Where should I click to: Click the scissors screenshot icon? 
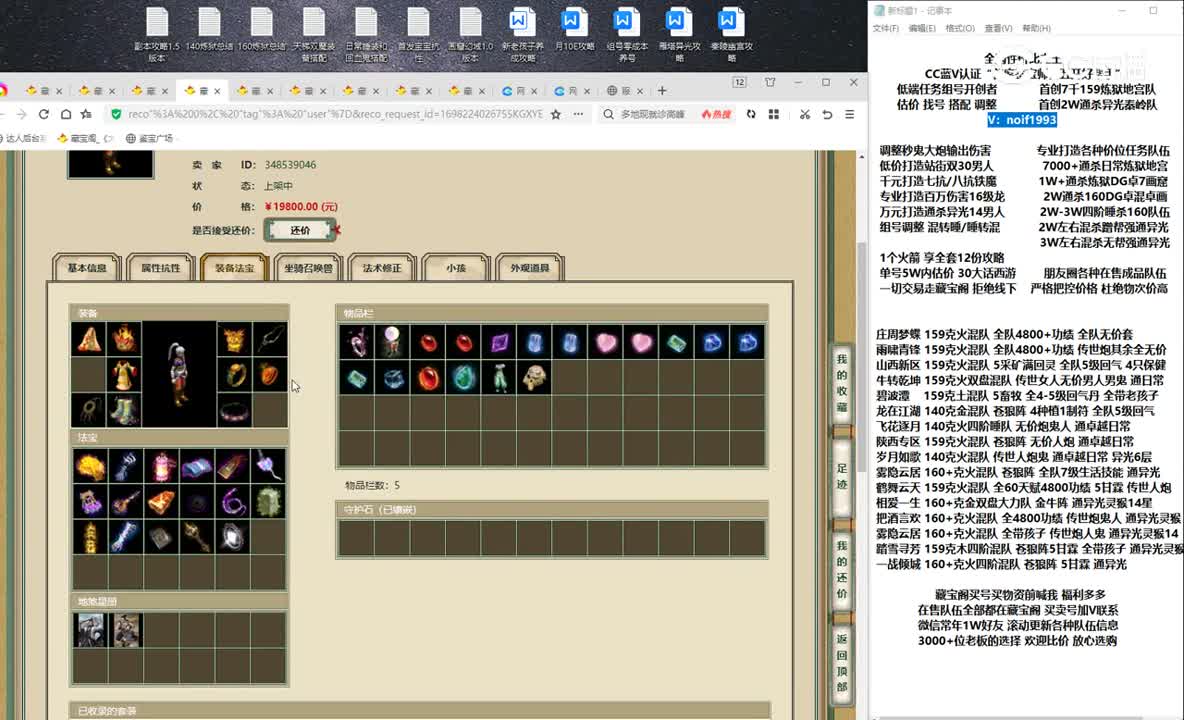tap(804, 114)
